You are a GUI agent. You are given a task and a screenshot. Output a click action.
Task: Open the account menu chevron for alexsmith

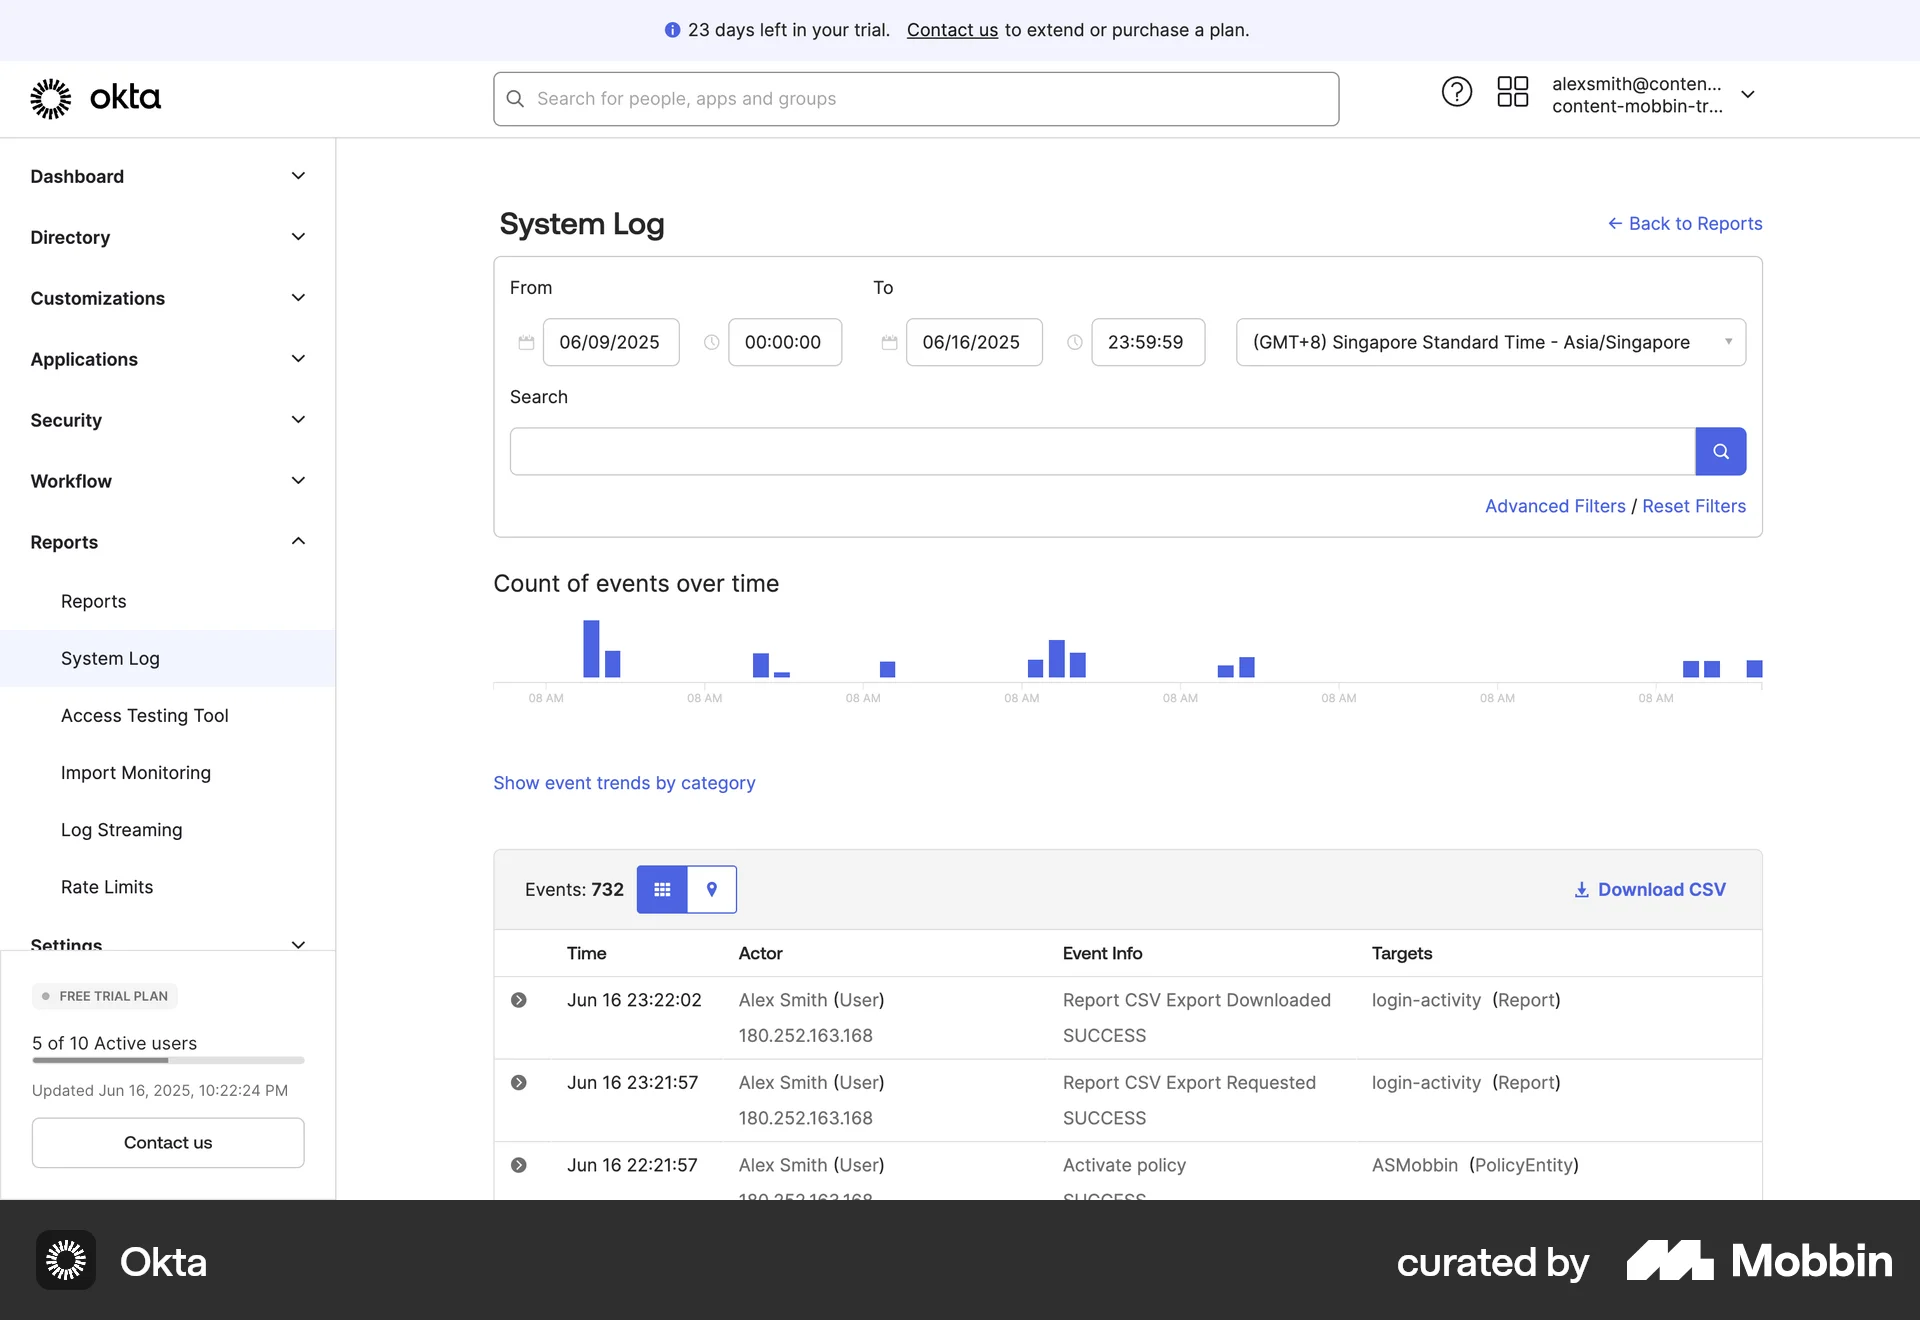[x=1748, y=94]
